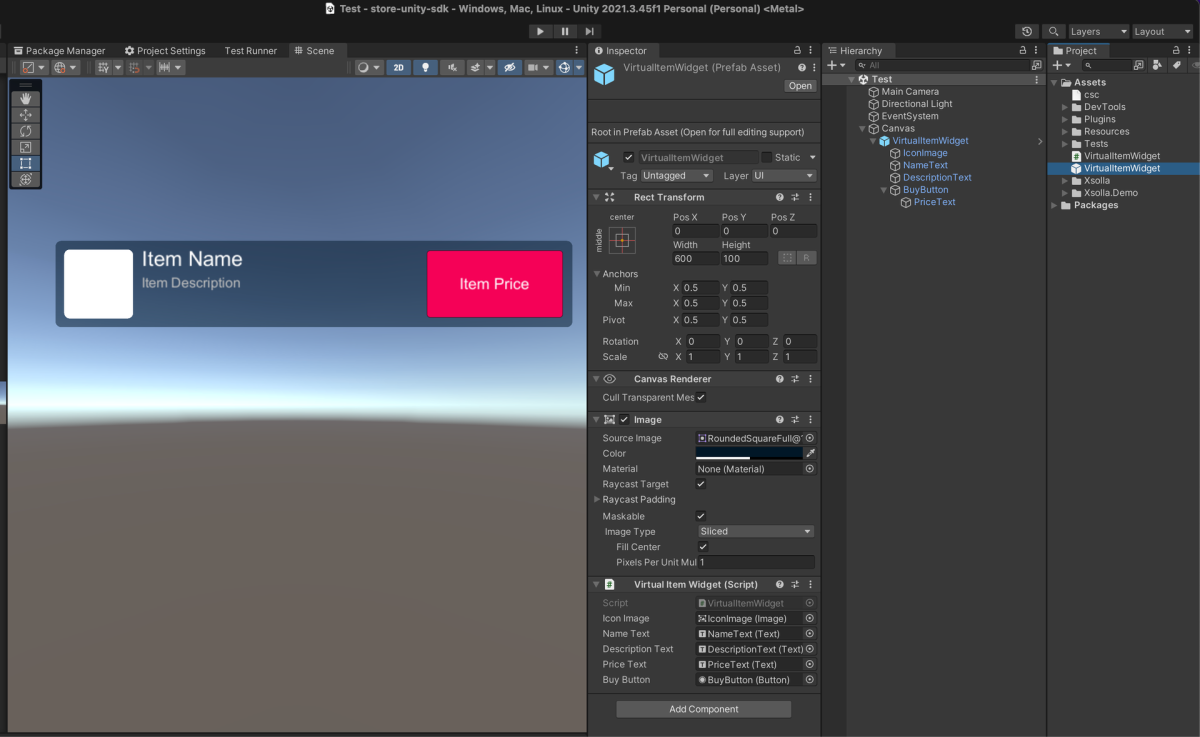This screenshot has height=737, width=1200.
Task: Toggle scene lighting with the lightbulb icon
Action: [x=426, y=67]
